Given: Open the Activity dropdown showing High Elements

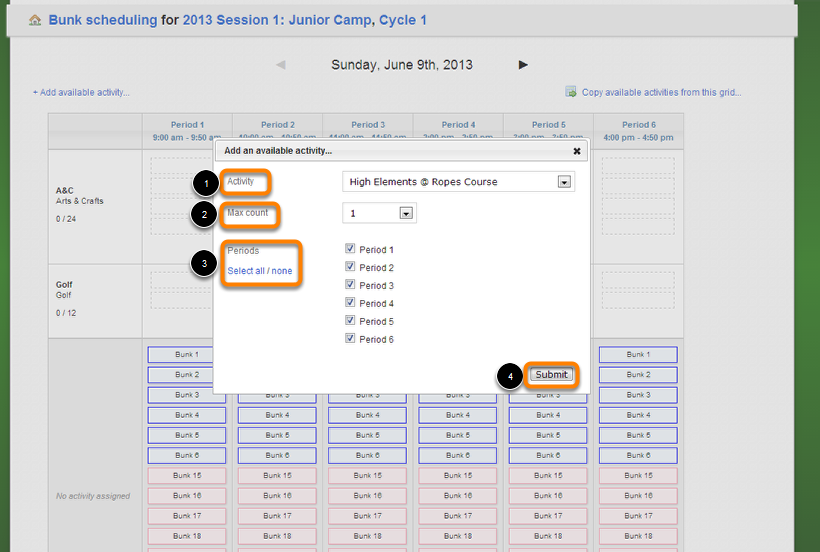Looking at the screenshot, I should pyautogui.click(x=458, y=182).
